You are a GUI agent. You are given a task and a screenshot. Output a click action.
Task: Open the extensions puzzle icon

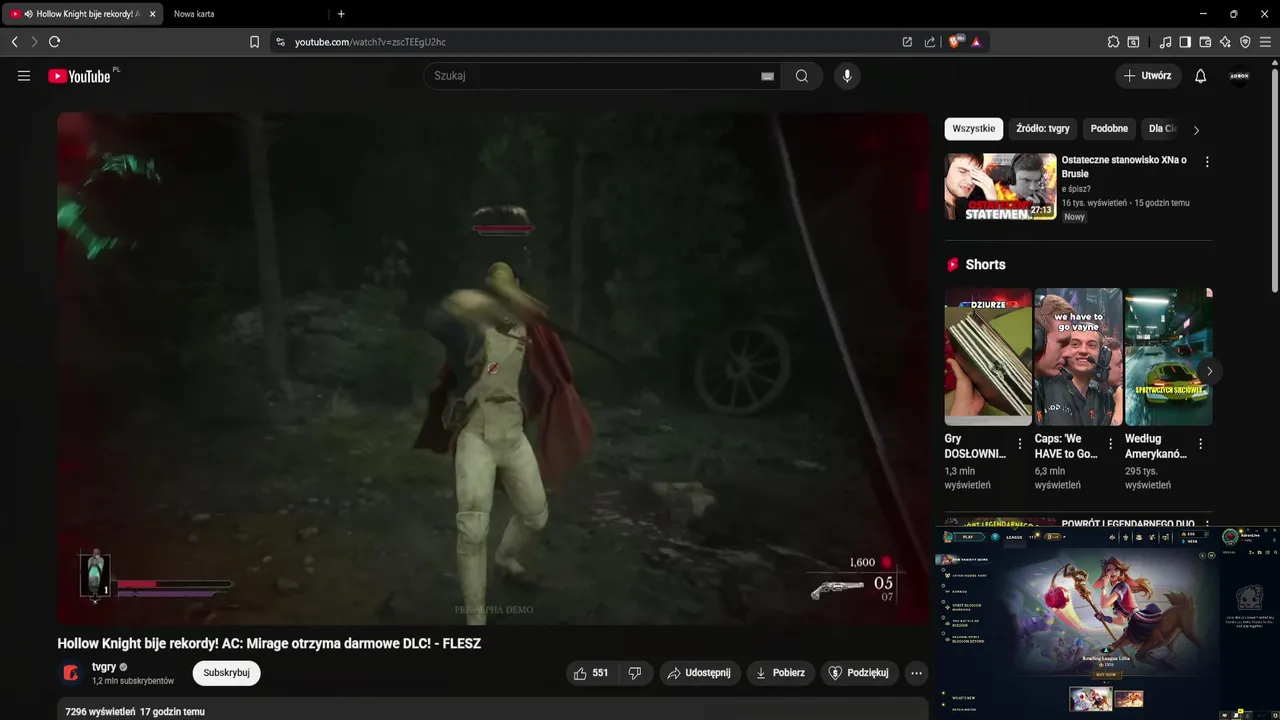point(1113,42)
